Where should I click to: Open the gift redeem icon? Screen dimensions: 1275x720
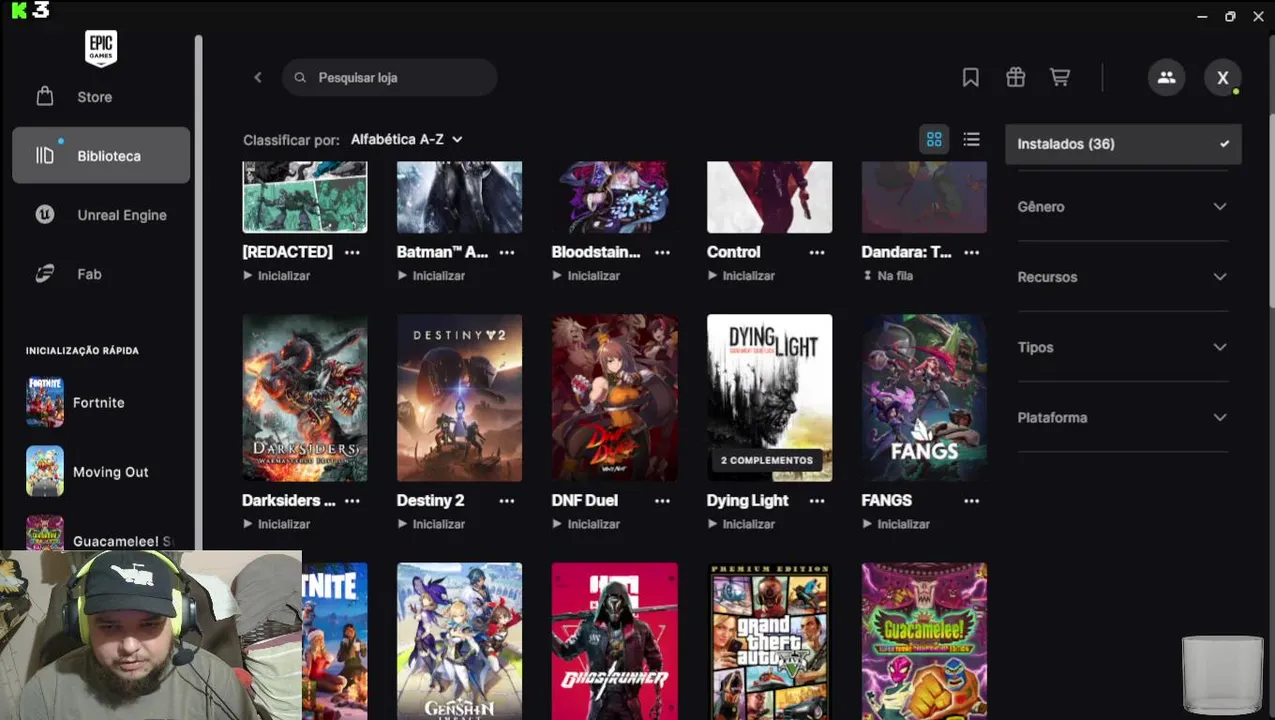pyautogui.click(x=1015, y=77)
